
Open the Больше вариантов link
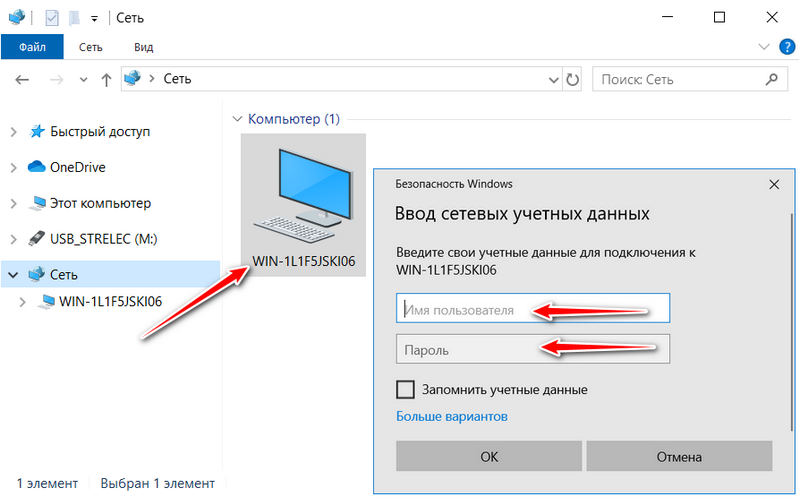(x=452, y=417)
